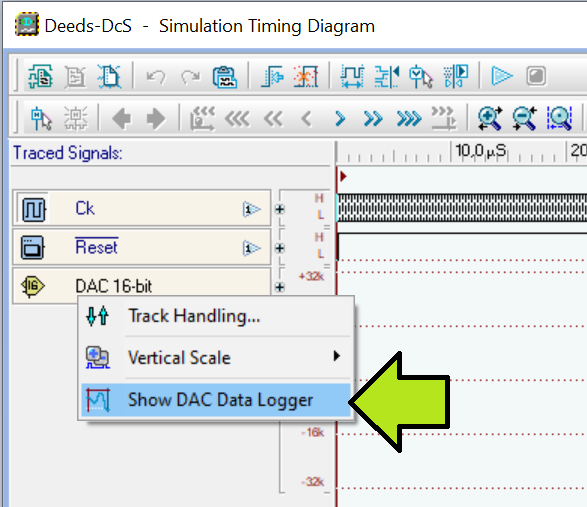Click the undo arrow icon
587x507 pixels.
click(x=156, y=77)
